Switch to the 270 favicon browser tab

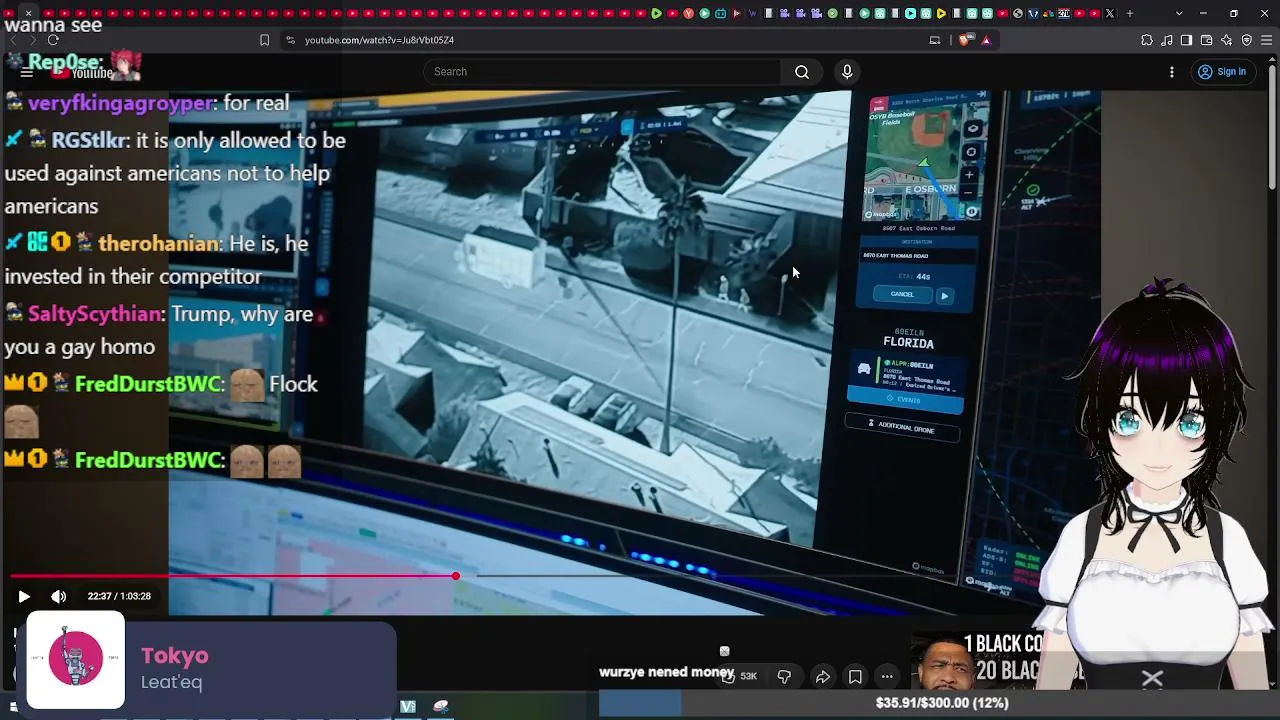pos(1064,13)
